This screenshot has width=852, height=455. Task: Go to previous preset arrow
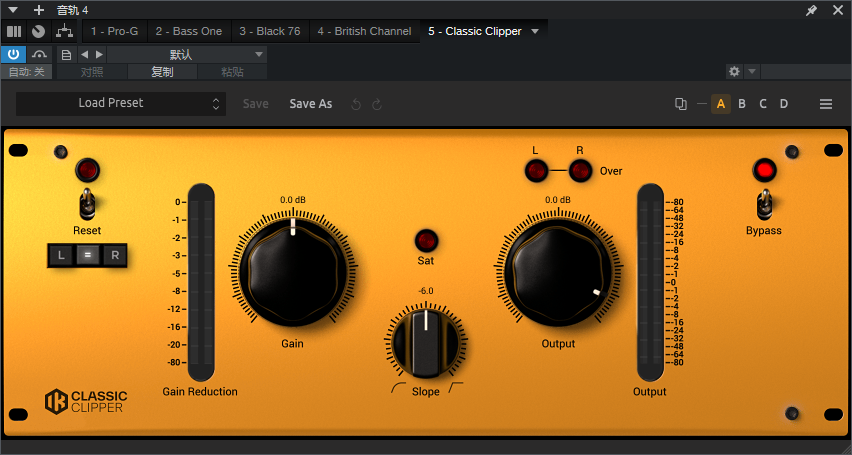coord(84,54)
